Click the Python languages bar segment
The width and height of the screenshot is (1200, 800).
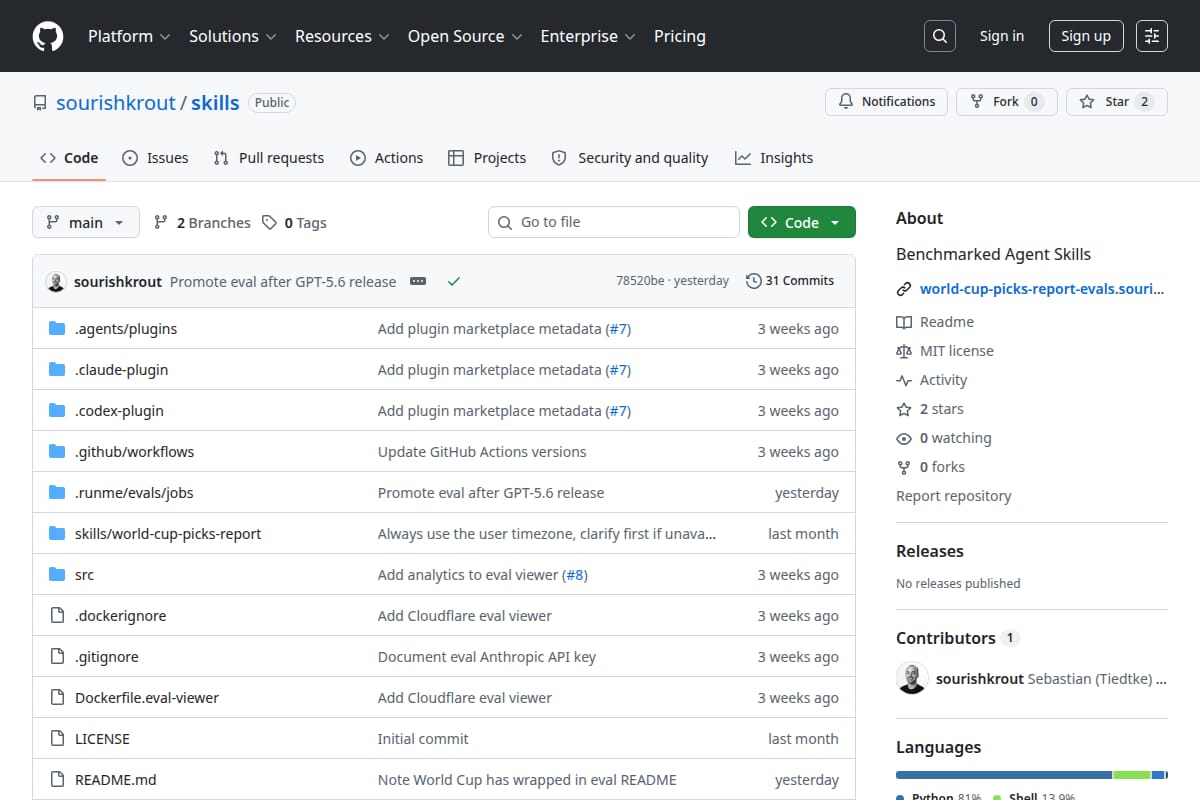[x=1004, y=775]
